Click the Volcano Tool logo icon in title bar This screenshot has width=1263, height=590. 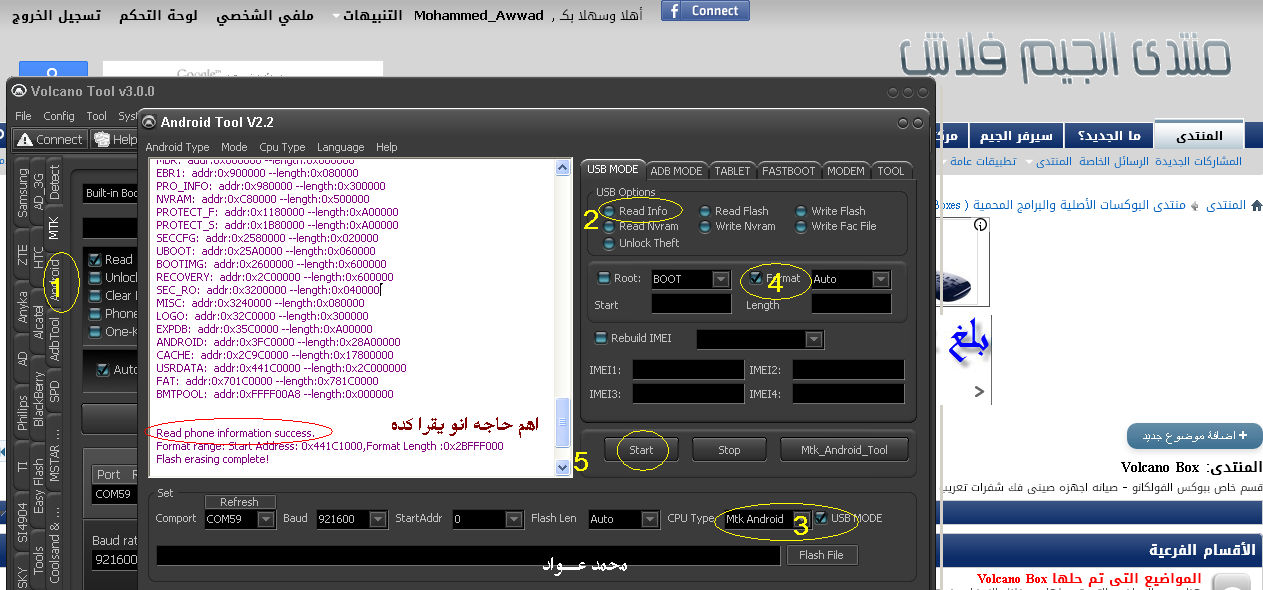click(x=17, y=91)
